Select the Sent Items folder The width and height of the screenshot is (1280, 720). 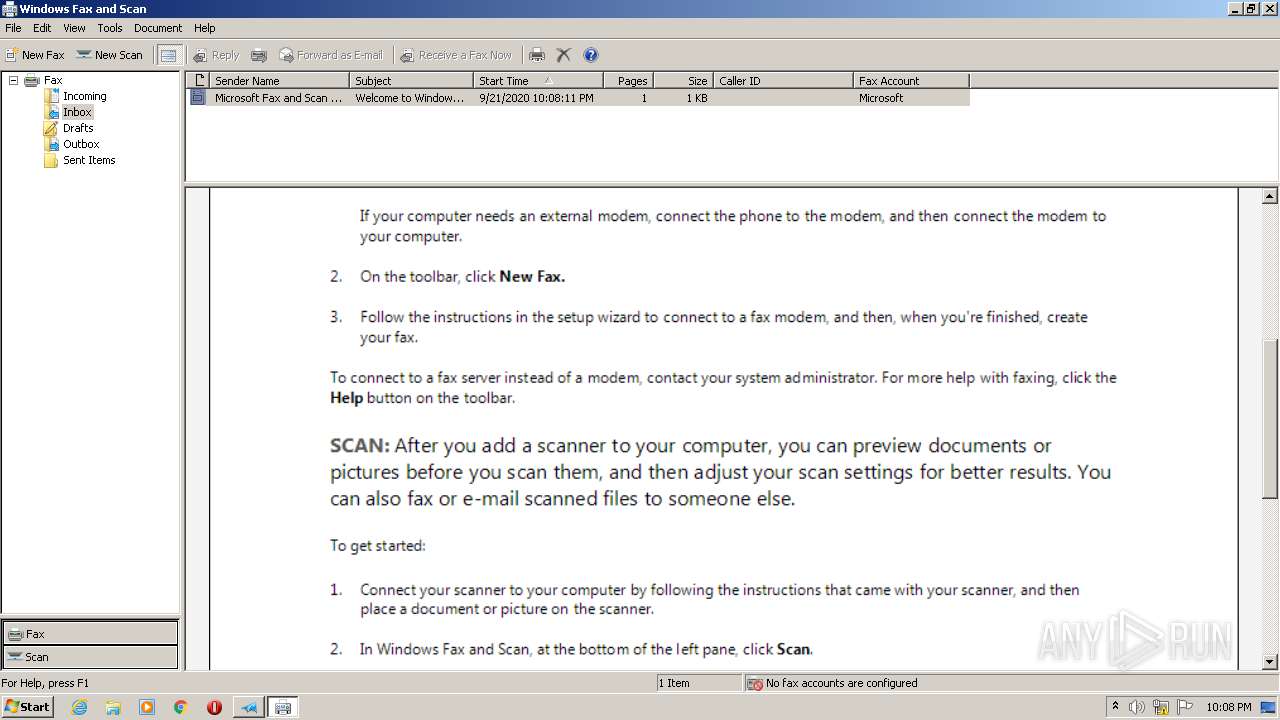point(89,160)
